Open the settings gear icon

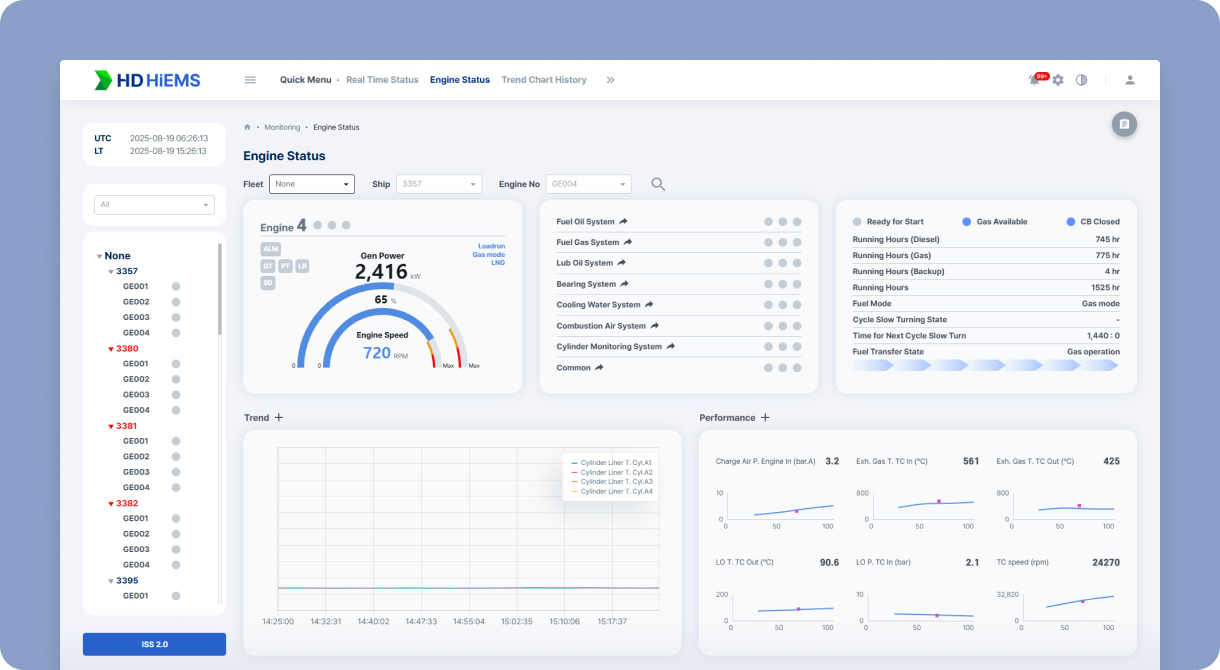pyautogui.click(x=1058, y=80)
